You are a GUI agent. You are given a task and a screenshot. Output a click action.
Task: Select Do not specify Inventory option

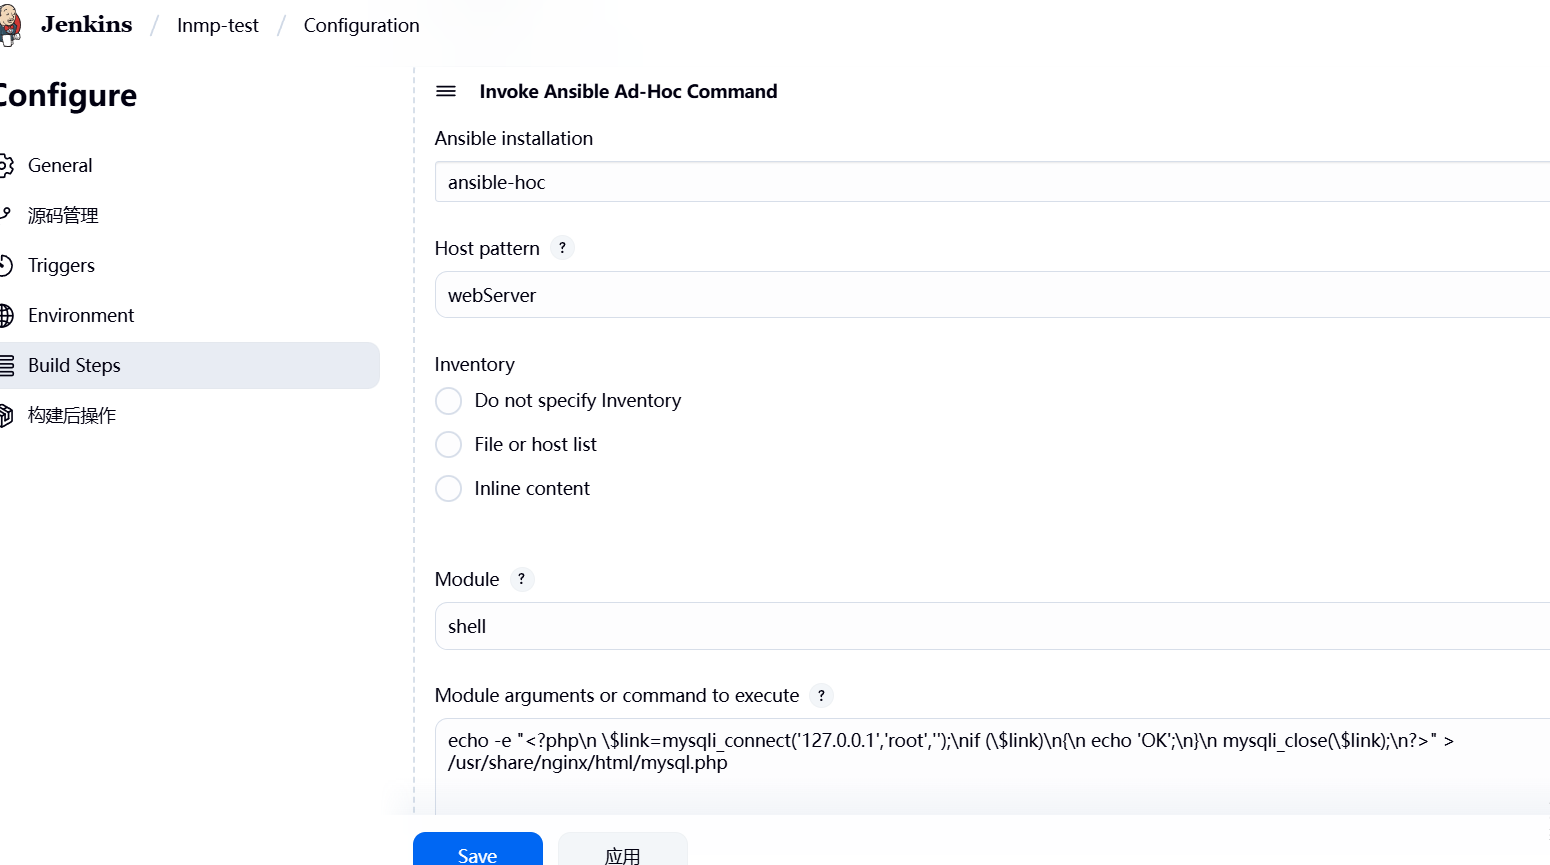(x=448, y=401)
